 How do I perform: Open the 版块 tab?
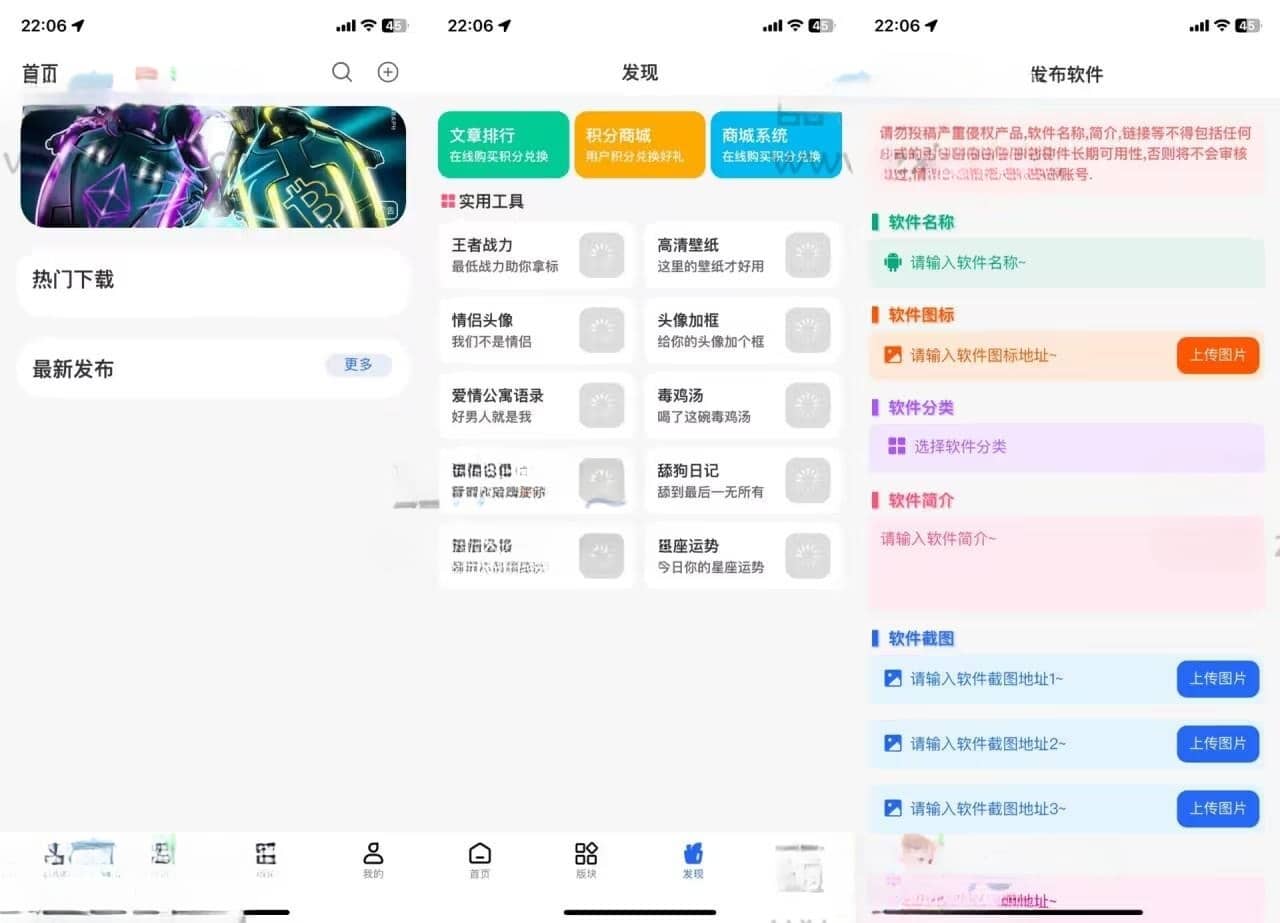point(586,860)
